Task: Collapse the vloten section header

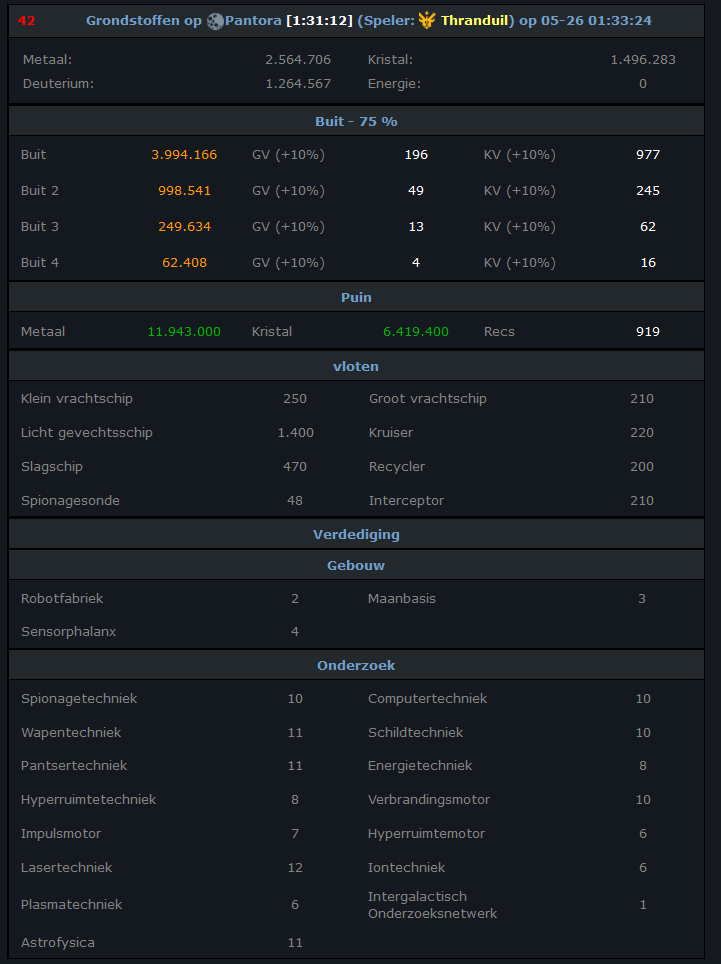Action: pyautogui.click(x=357, y=366)
